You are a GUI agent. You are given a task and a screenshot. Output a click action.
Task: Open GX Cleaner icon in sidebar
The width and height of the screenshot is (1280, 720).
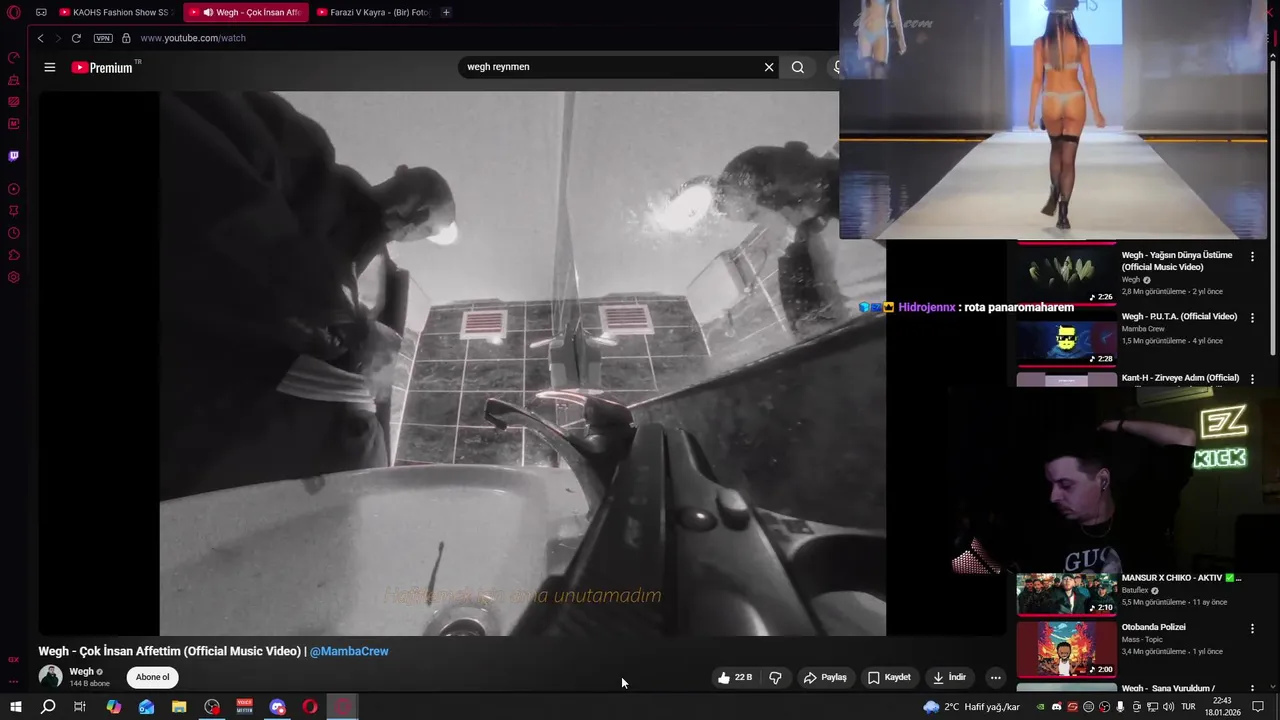[14, 80]
